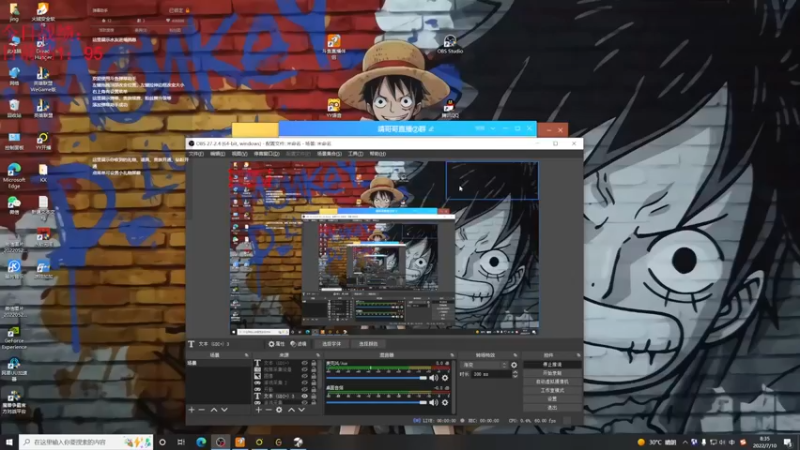Click the Edge icon in the taskbar
800x450 pixels.
[x=201, y=442]
